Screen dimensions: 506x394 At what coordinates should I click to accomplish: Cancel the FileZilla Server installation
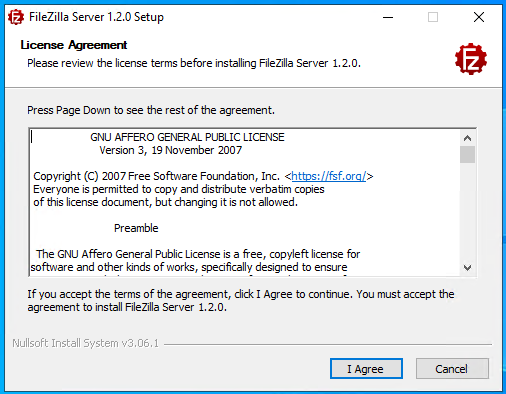(x=452, y=369)
